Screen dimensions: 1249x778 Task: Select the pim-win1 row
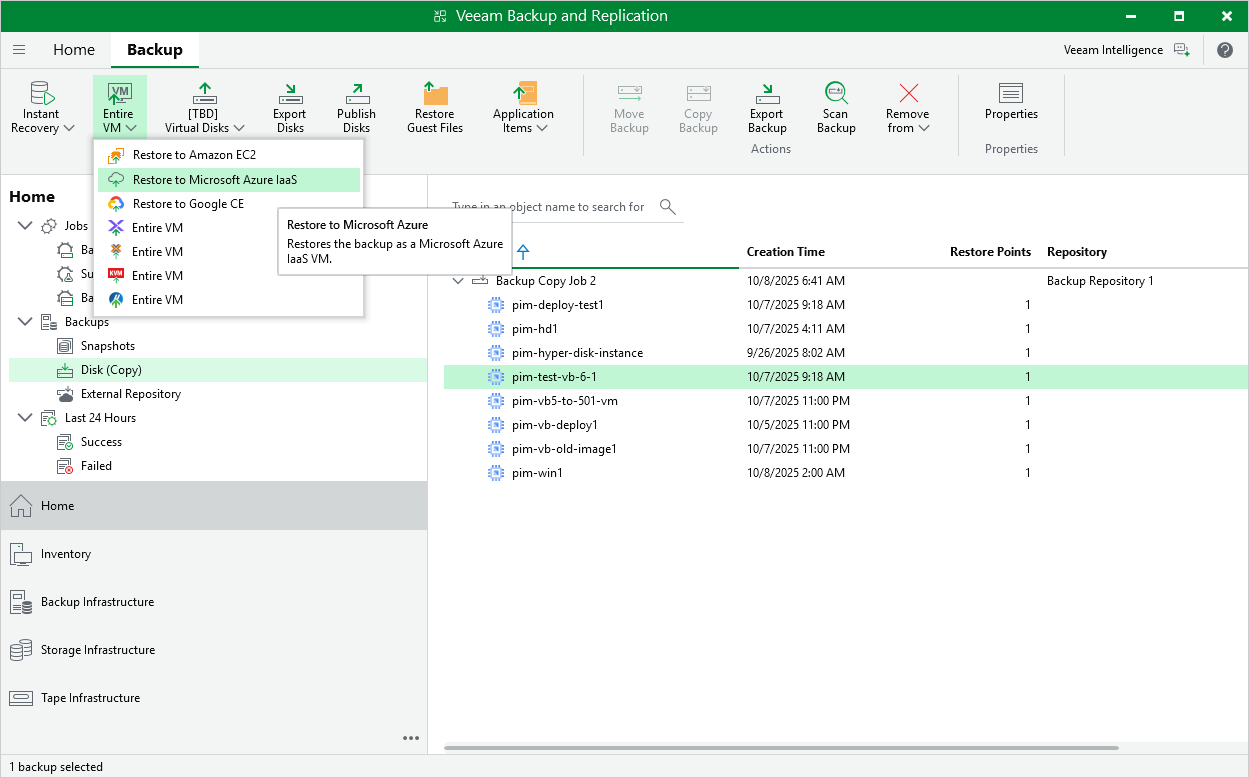tap(846, 473)
